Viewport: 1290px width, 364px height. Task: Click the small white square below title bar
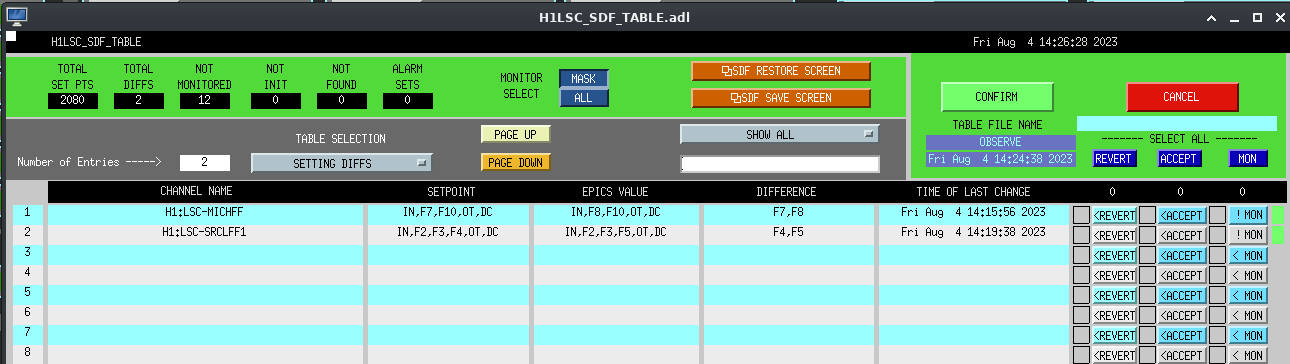point(11,36)
